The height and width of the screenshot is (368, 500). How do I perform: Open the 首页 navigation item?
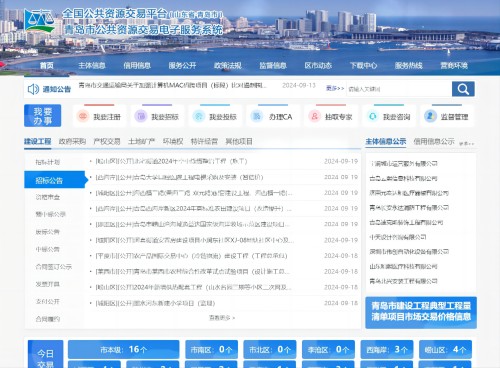point(47,65)
